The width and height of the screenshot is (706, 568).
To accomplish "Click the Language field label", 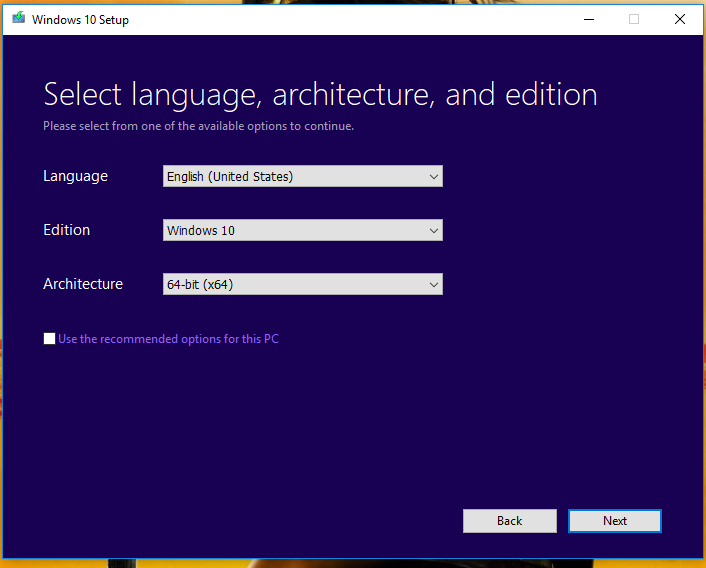I will click(76, 176).
